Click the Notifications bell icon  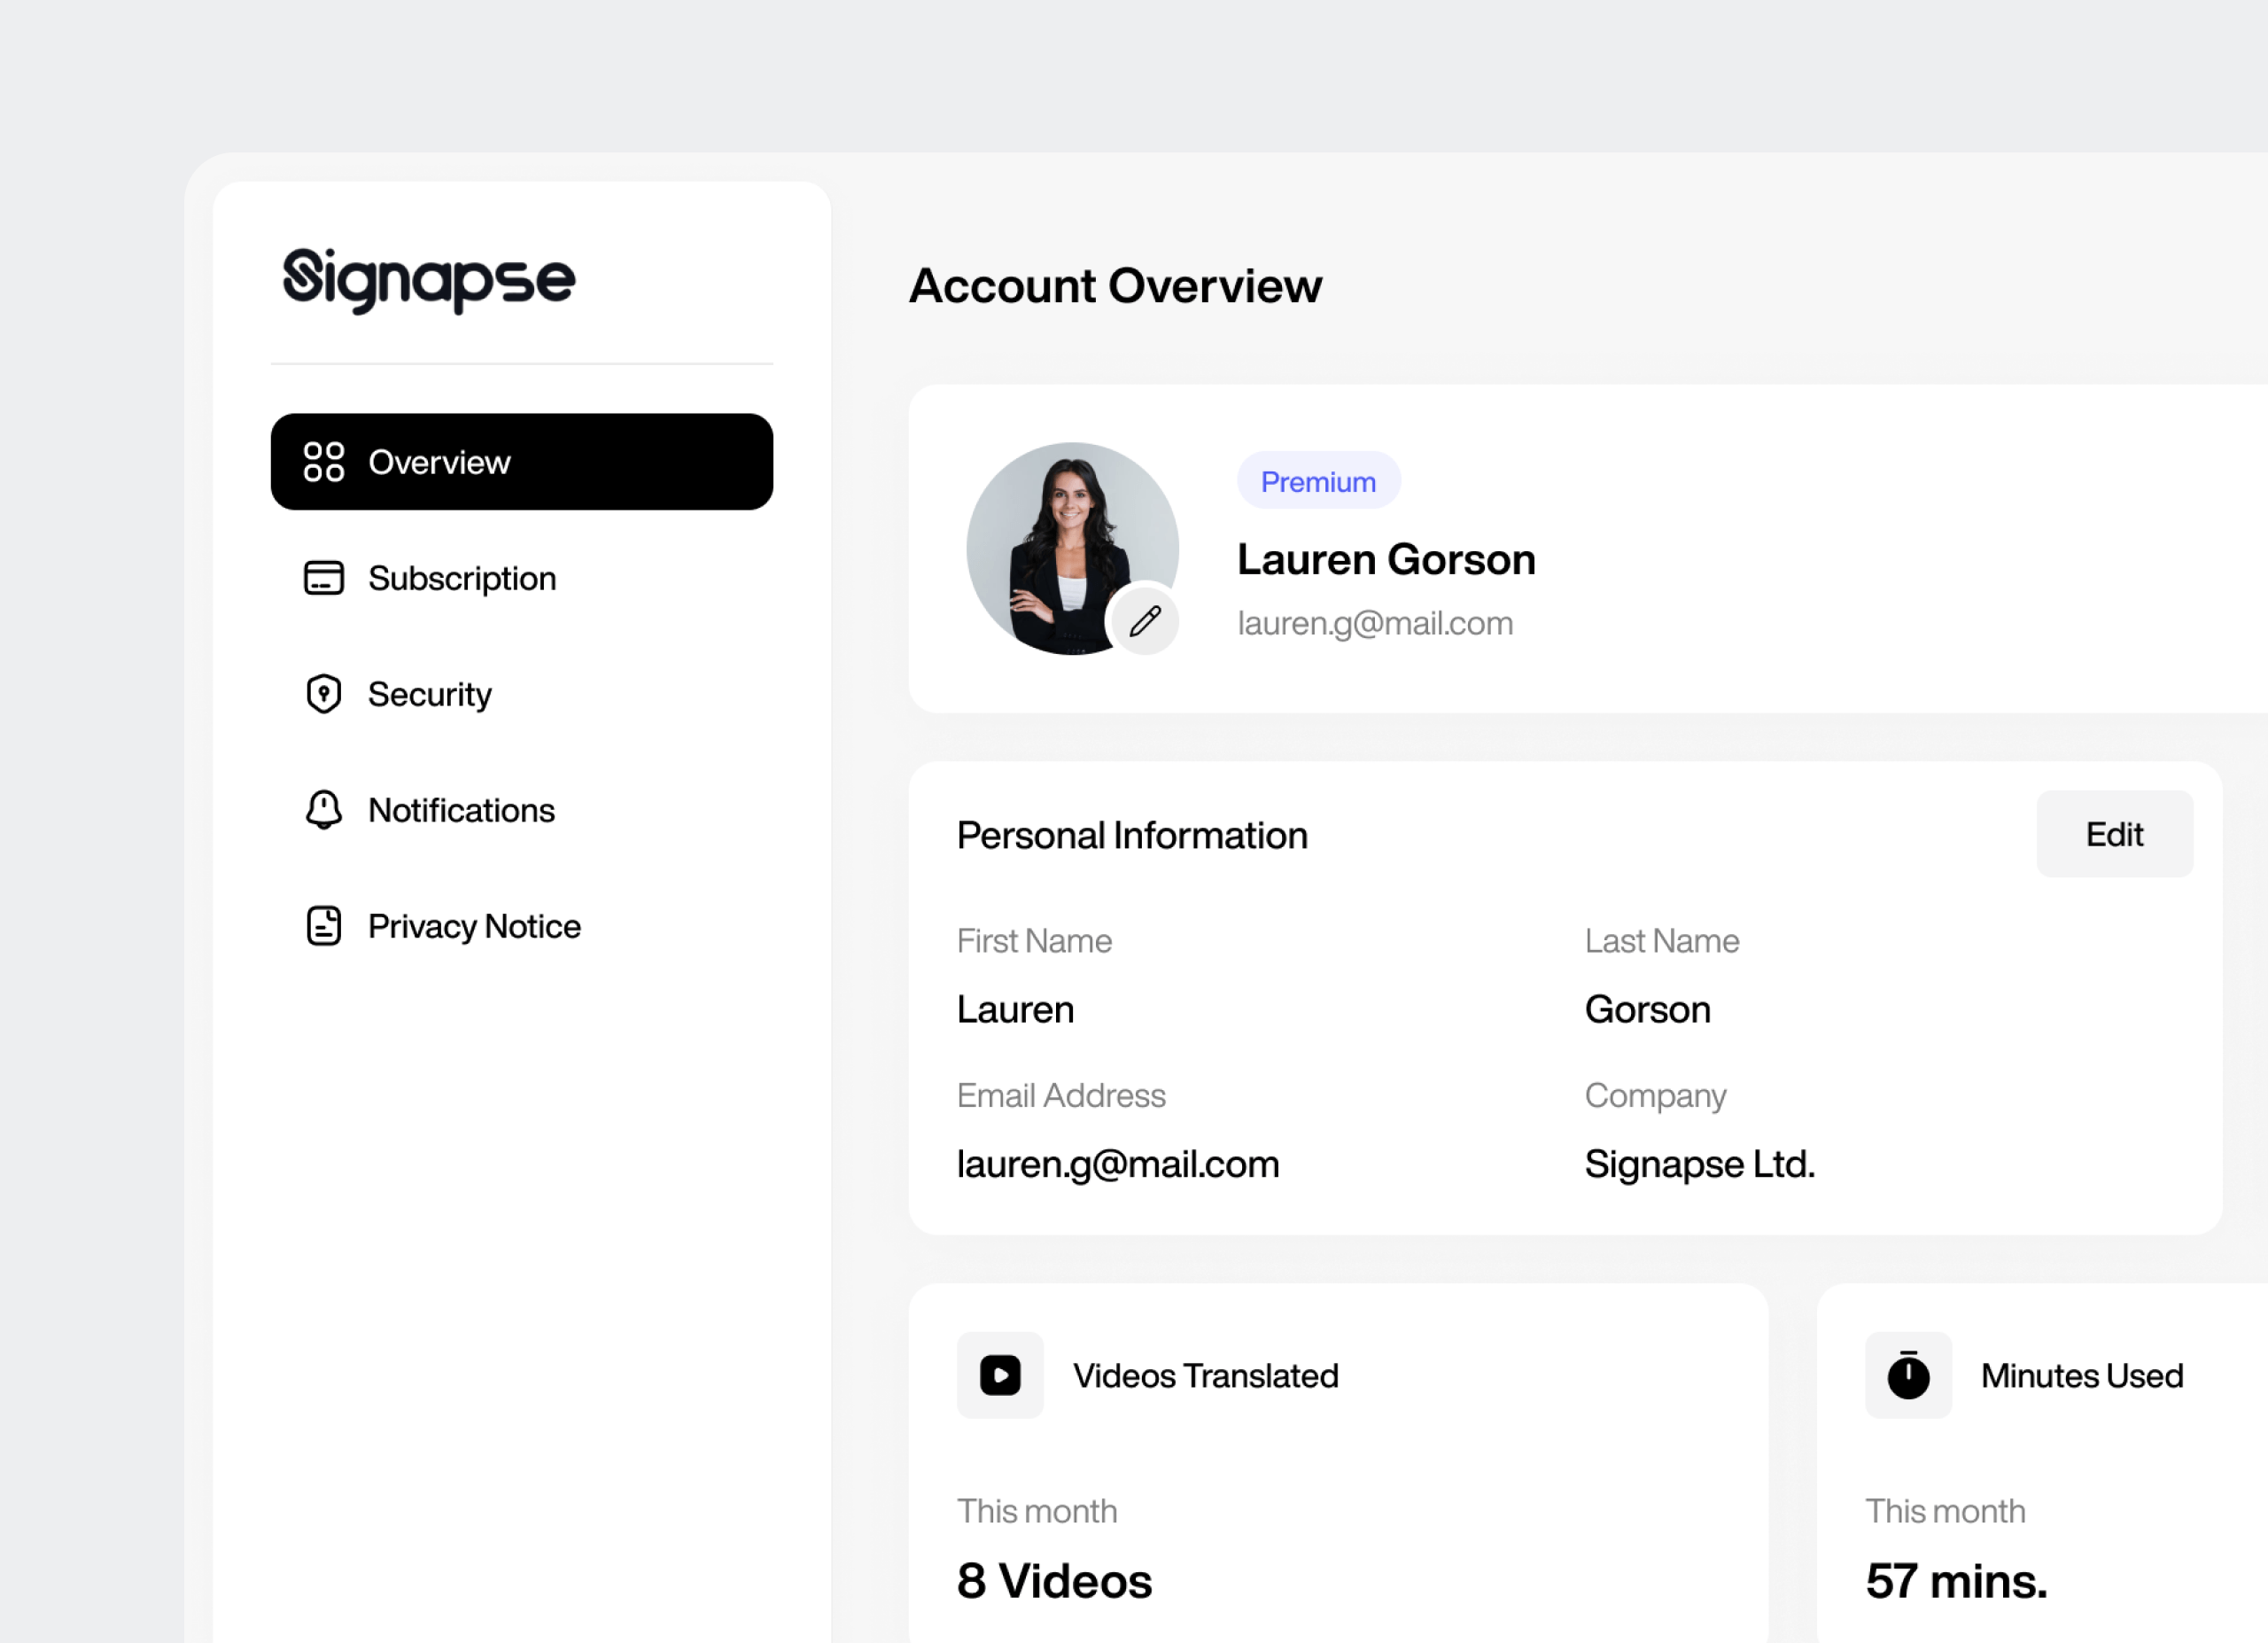click(x=324, y=810)
